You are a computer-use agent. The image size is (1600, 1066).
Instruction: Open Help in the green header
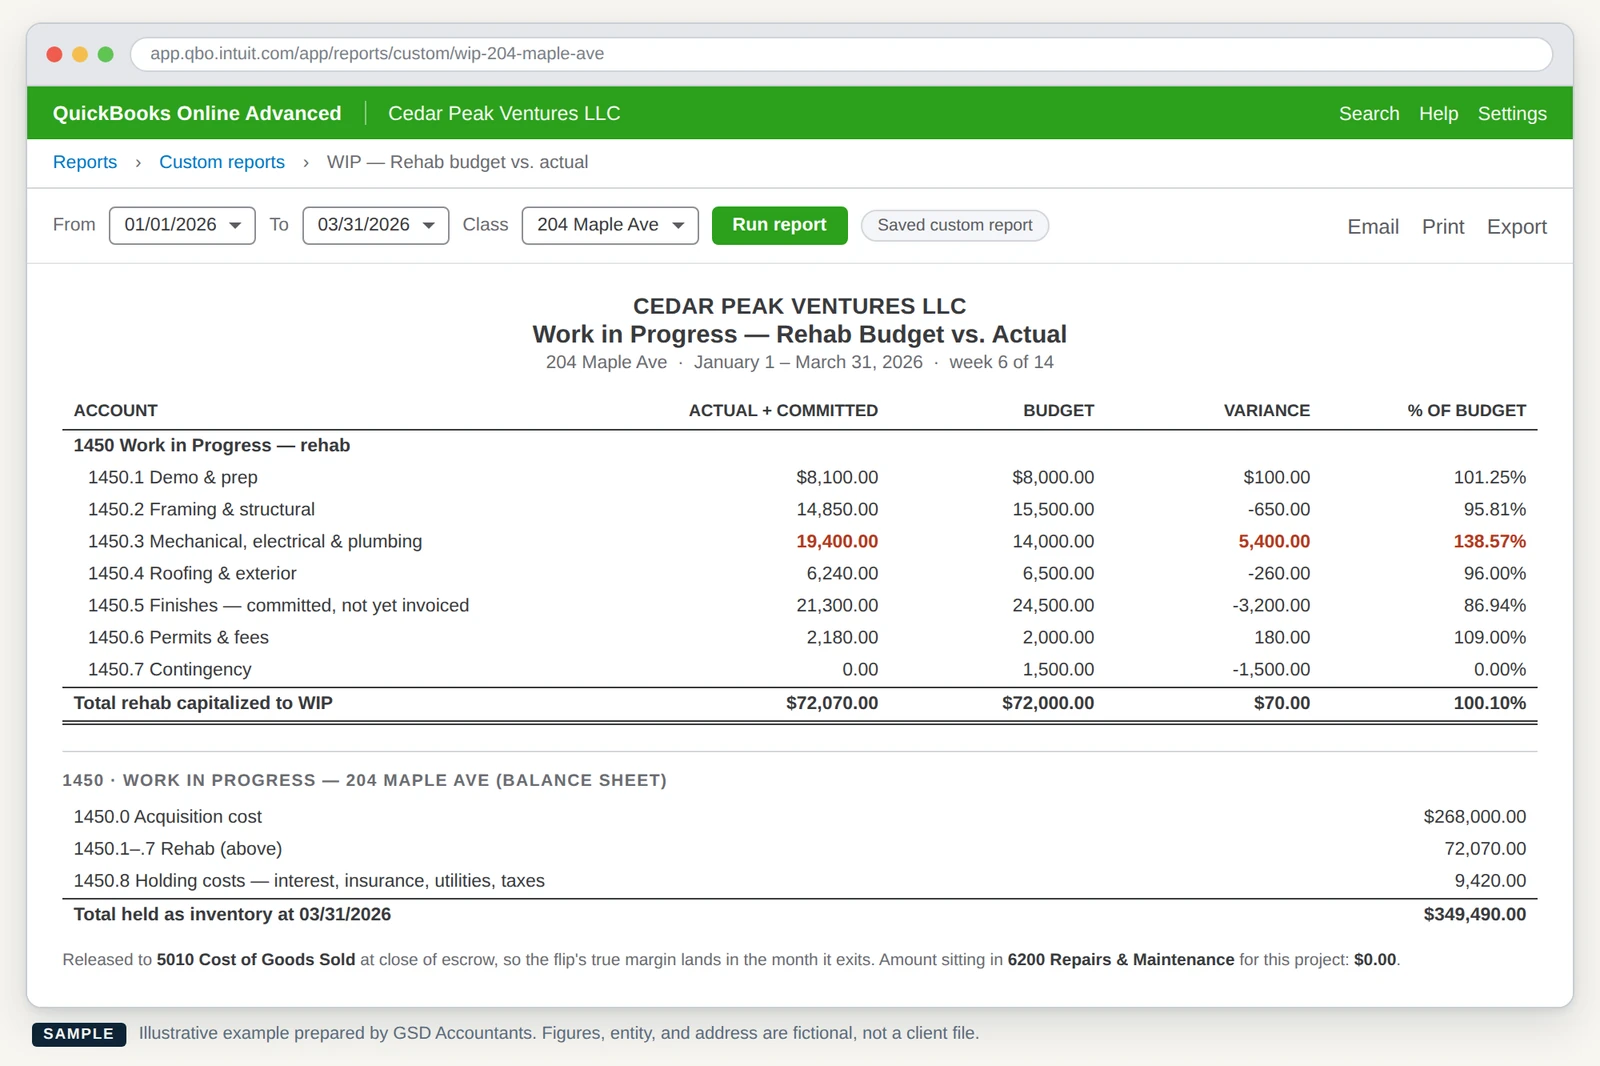(x=1438, y=113)
